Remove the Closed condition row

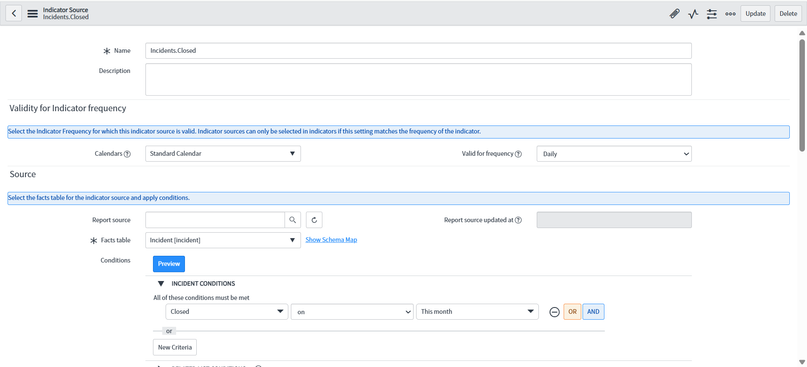(x=554, y=312)
